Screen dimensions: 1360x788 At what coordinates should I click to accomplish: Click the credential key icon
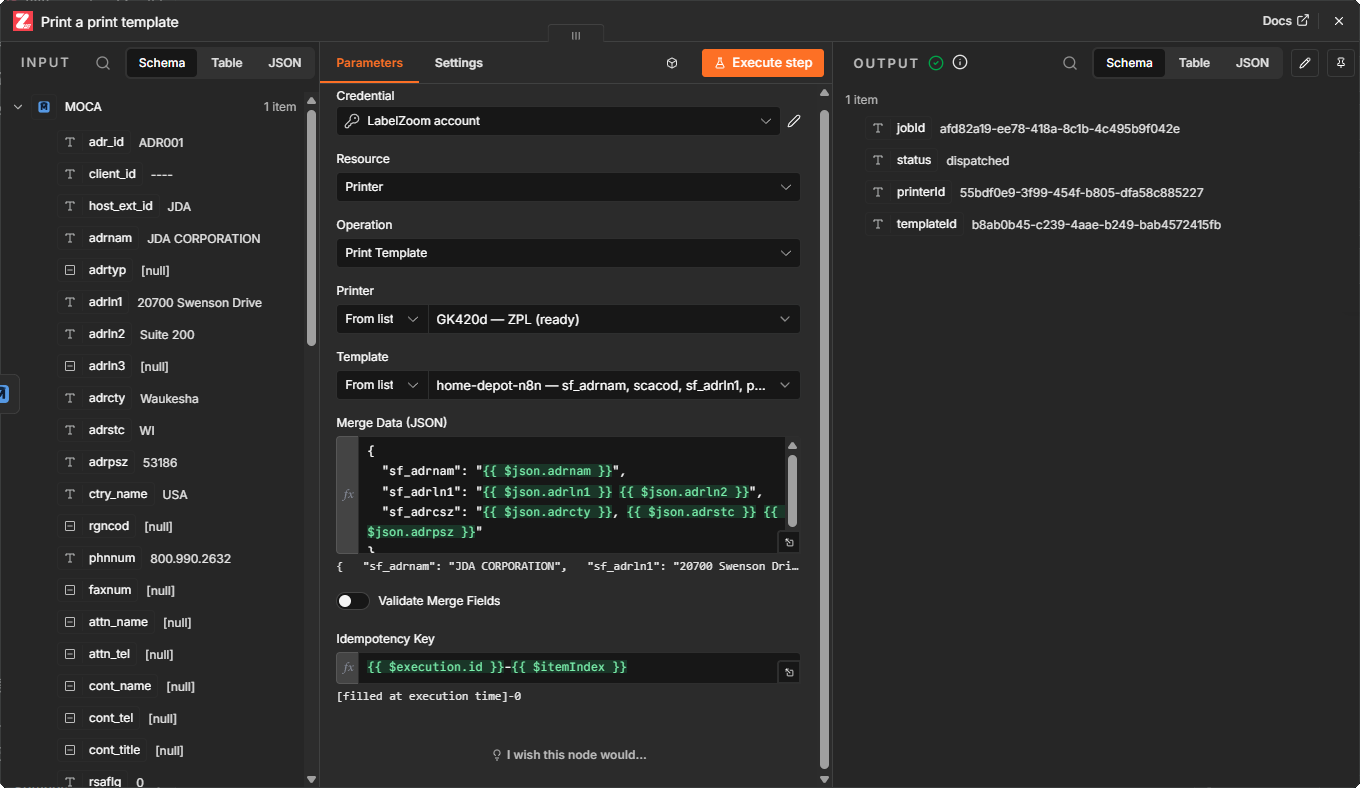352,121
